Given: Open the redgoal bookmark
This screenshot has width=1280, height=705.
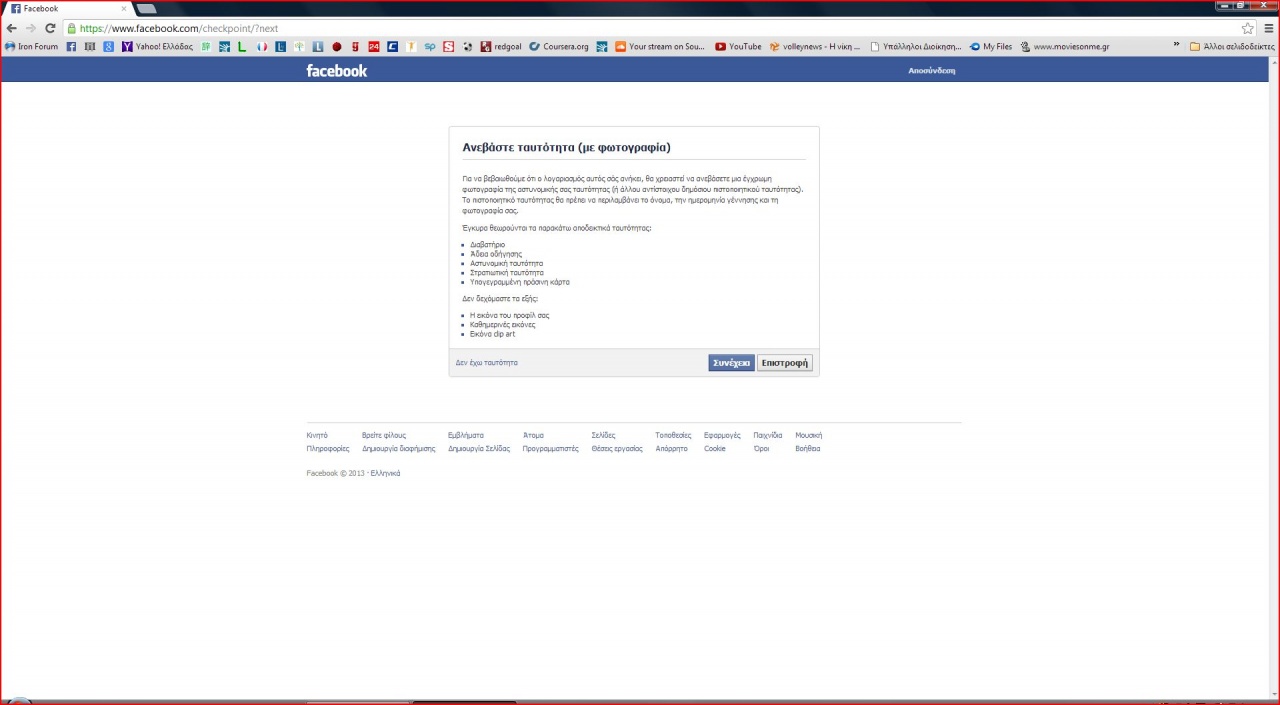Looking at the screenshot, I should [x=502, y=46].
